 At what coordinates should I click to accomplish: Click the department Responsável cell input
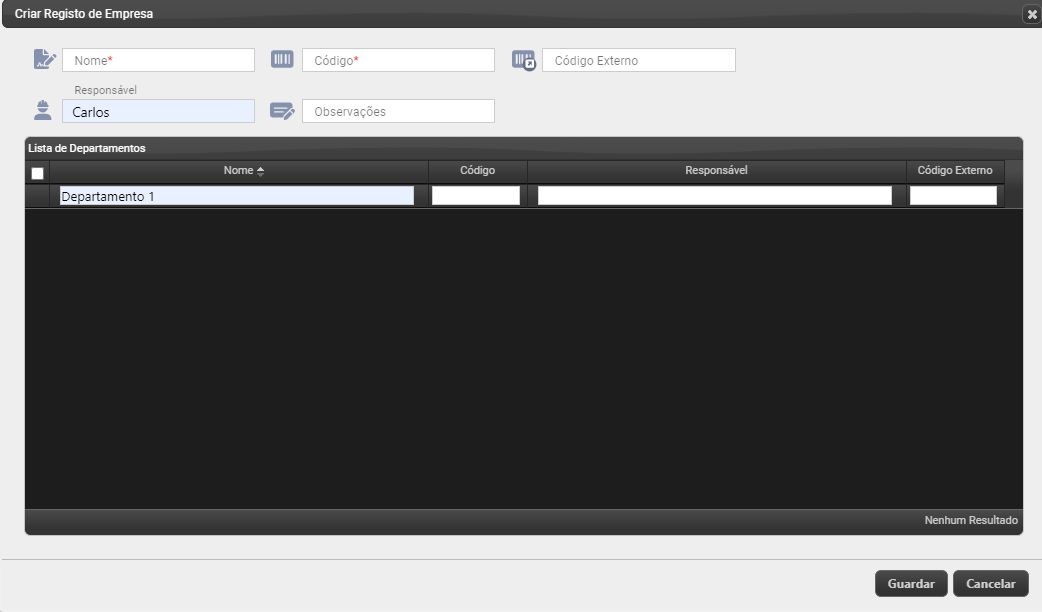714,196
